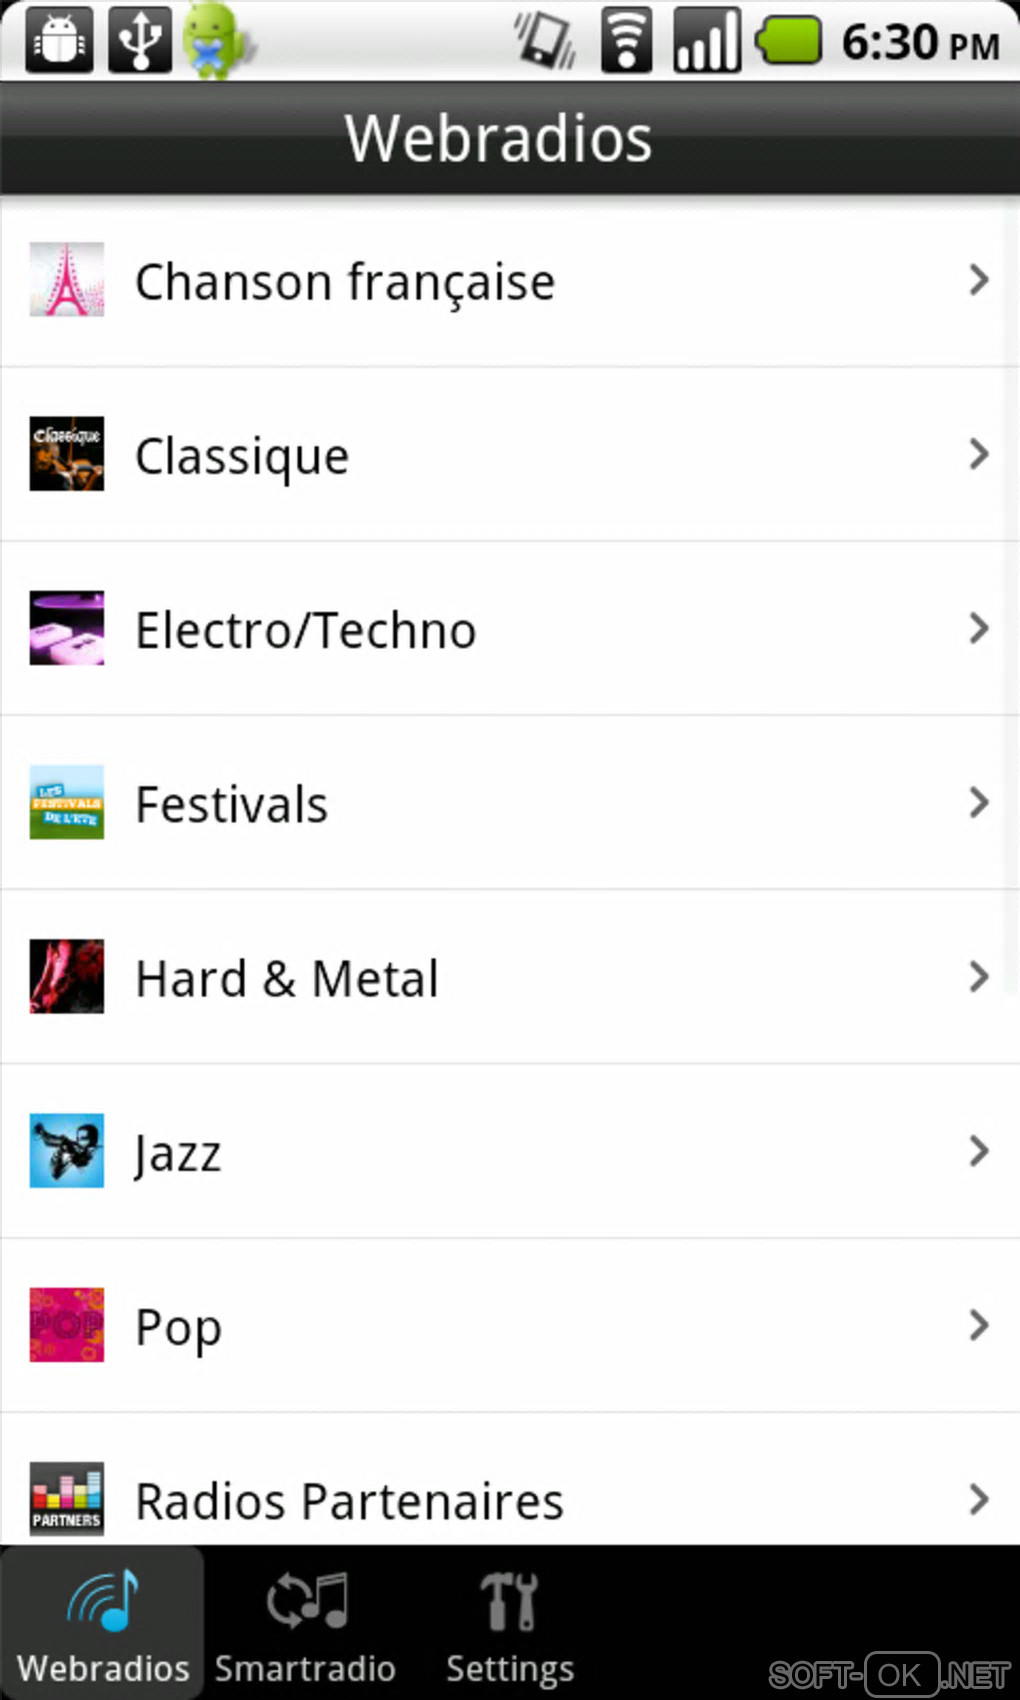
Task: Tap the Chanson française Eiffel Tower icon
Action: pos(66,280)
